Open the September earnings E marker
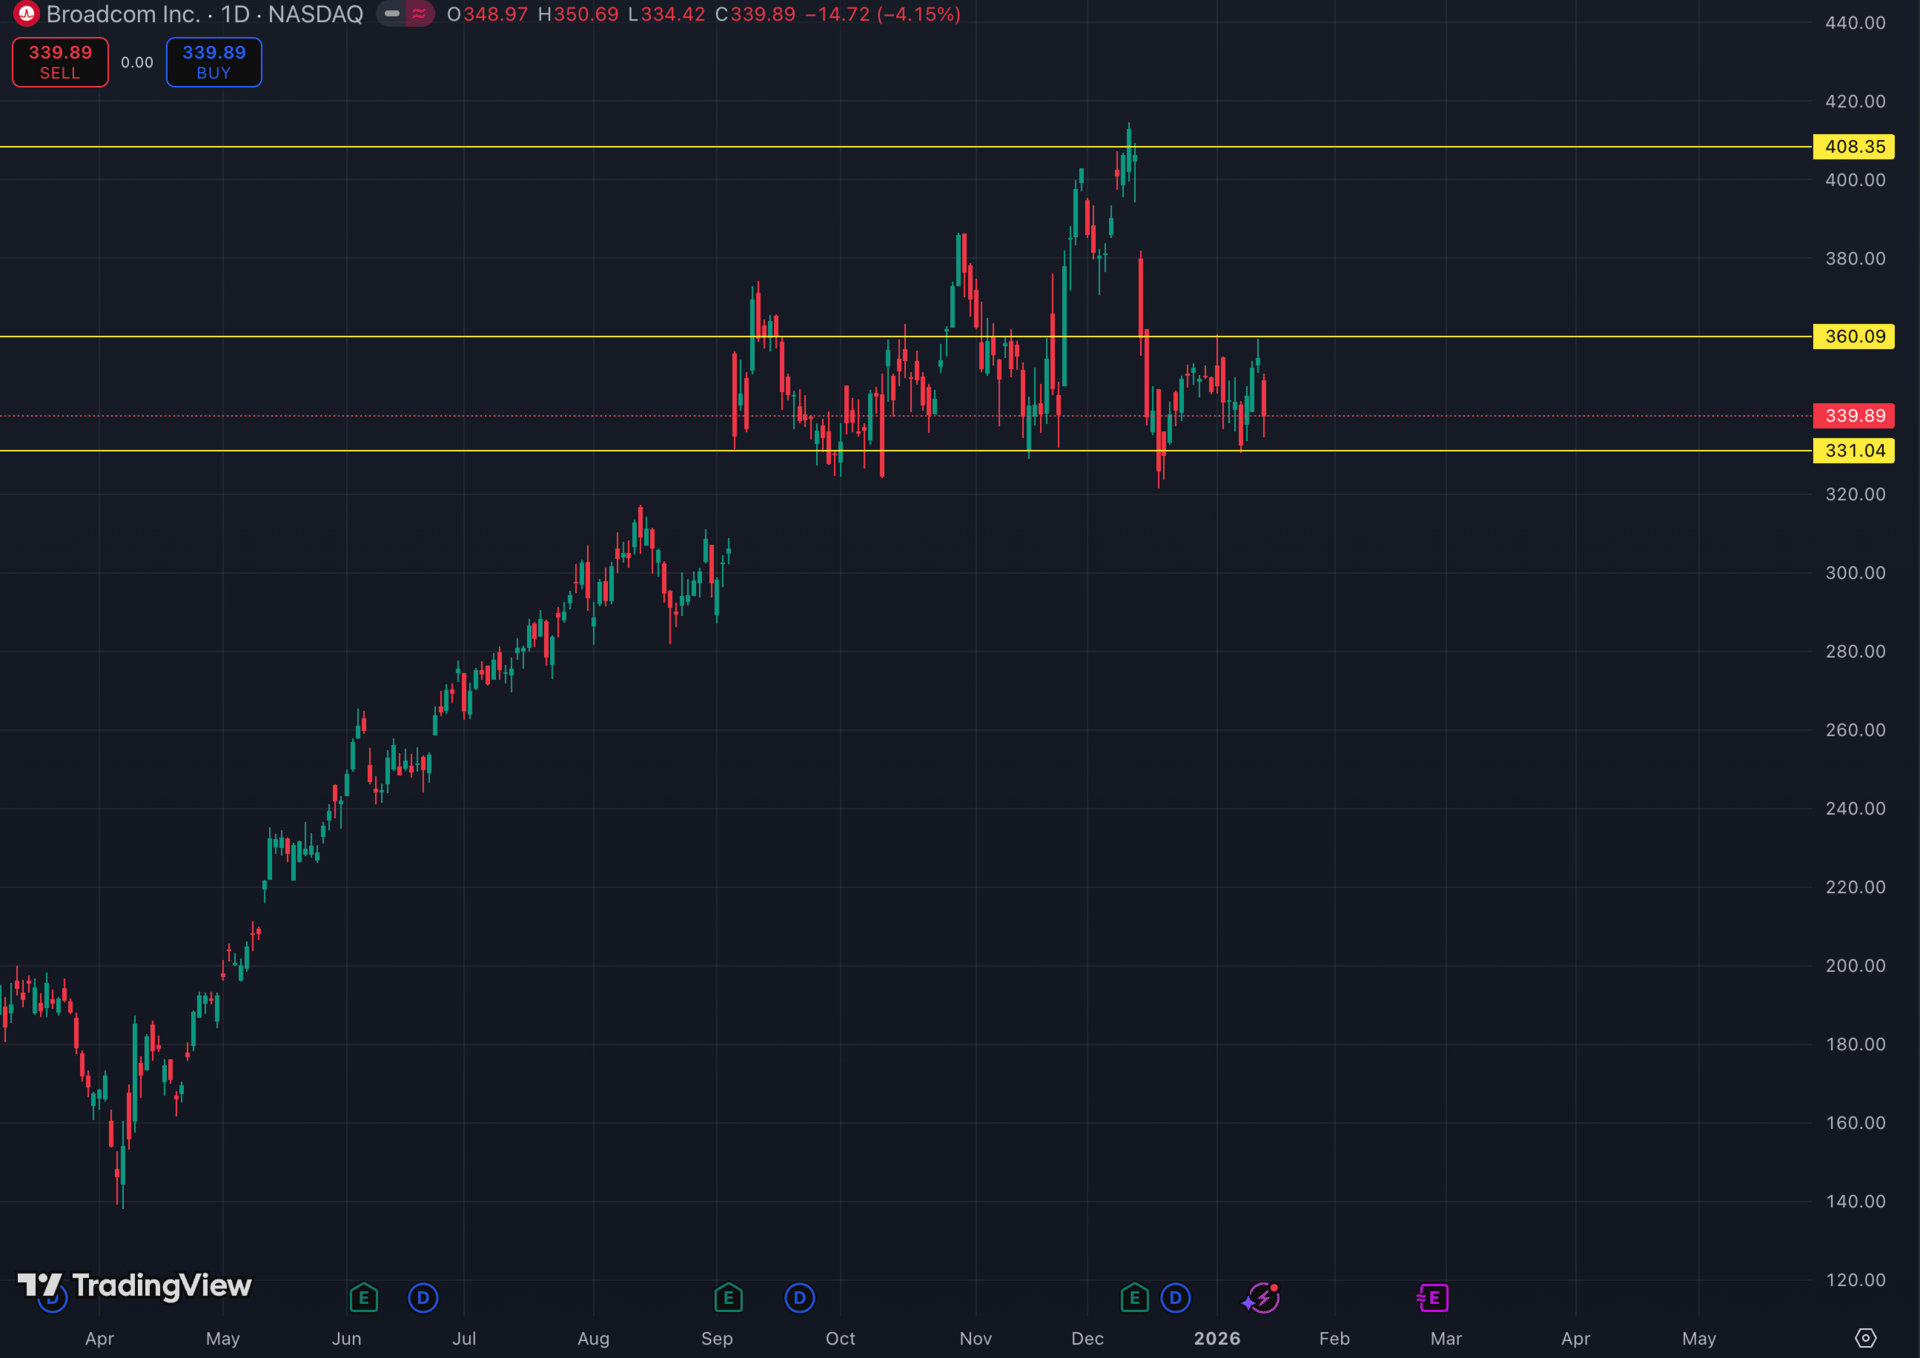 (728, 1298)
